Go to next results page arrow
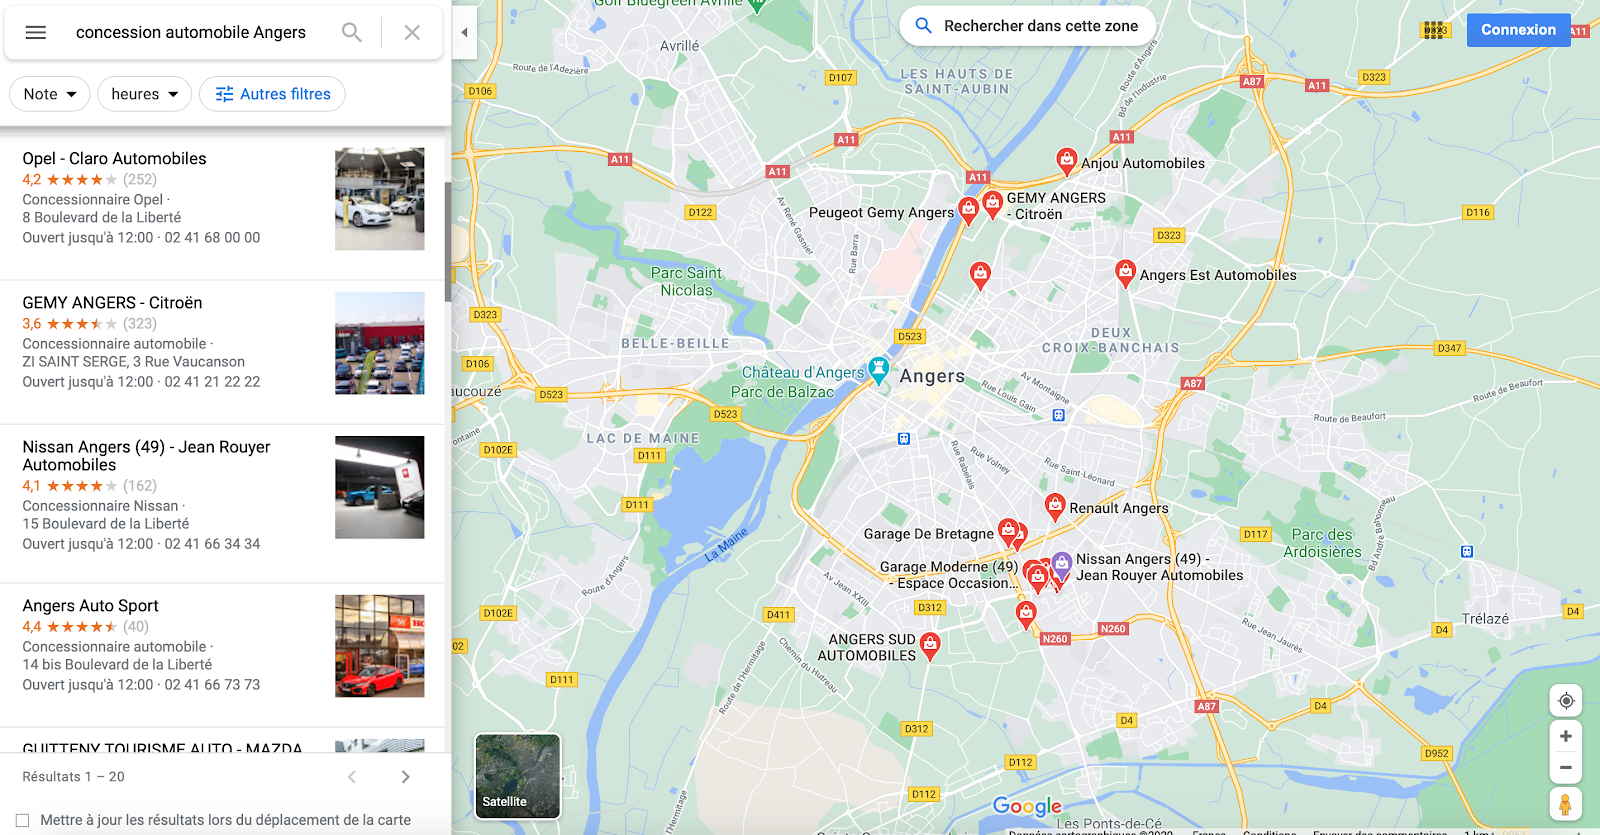The height and width of the screenshot is (835, 1600). [x=405, y=777]
